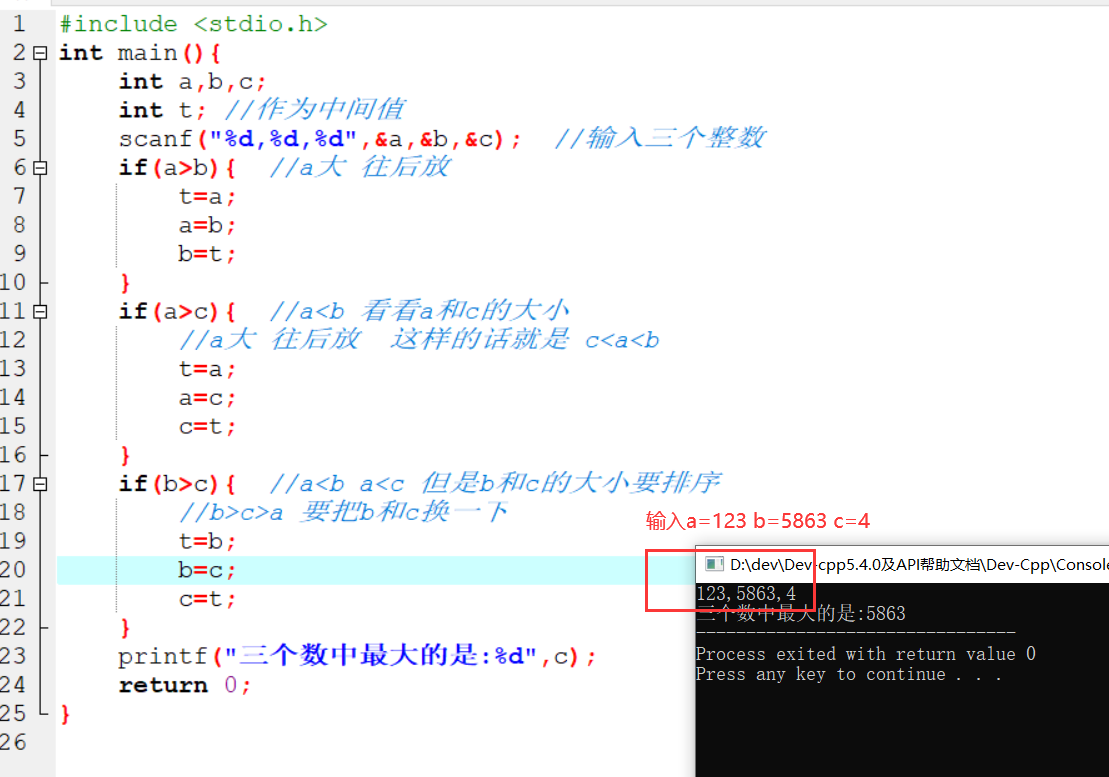
Task: Click 'Process exited with return value 0' text
Action: (866, 654)
